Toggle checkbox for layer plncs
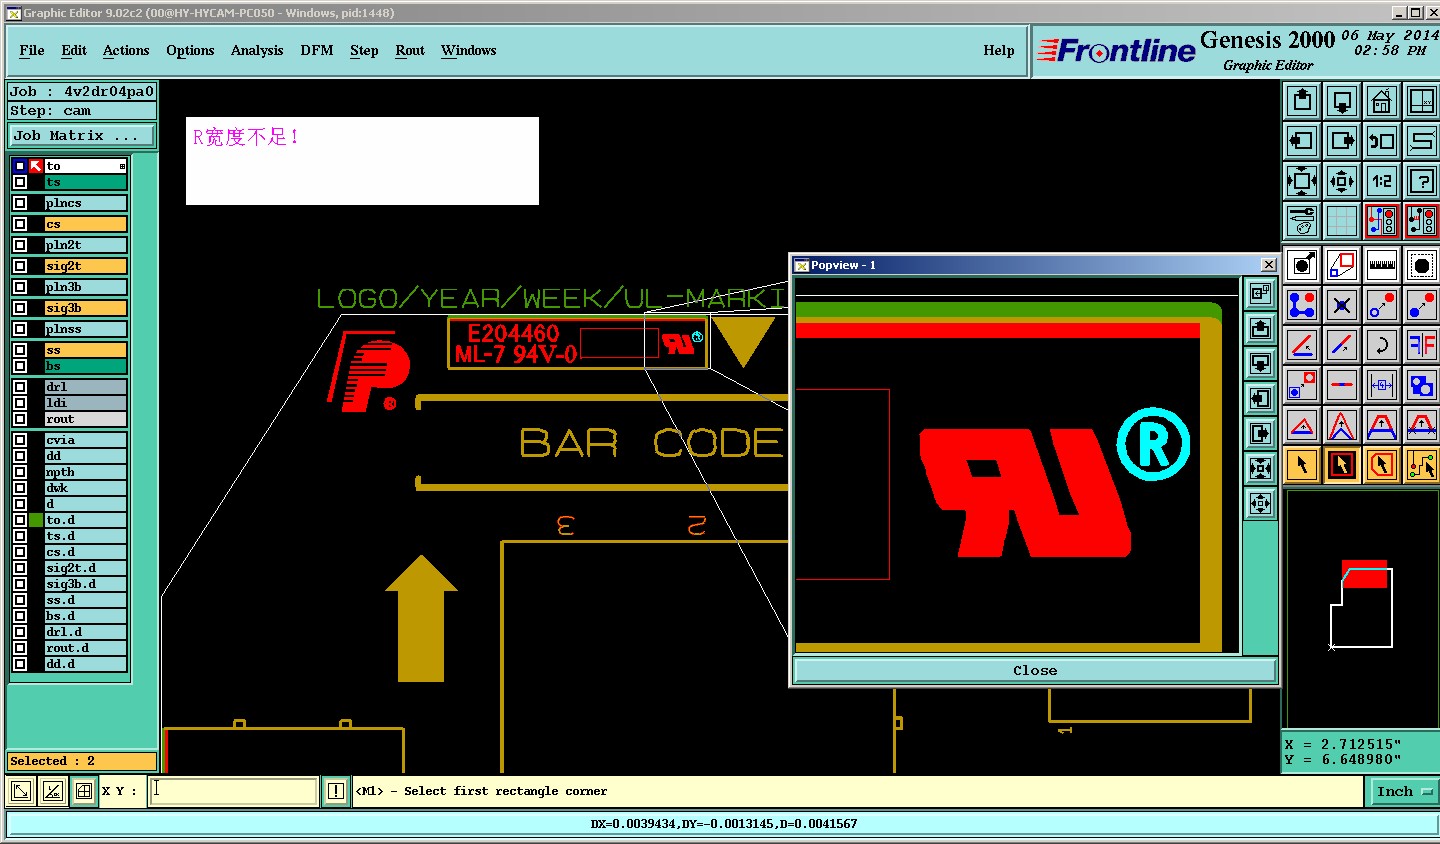The height and width of the screenshot is (844, 1440). [x=20, y=203]
